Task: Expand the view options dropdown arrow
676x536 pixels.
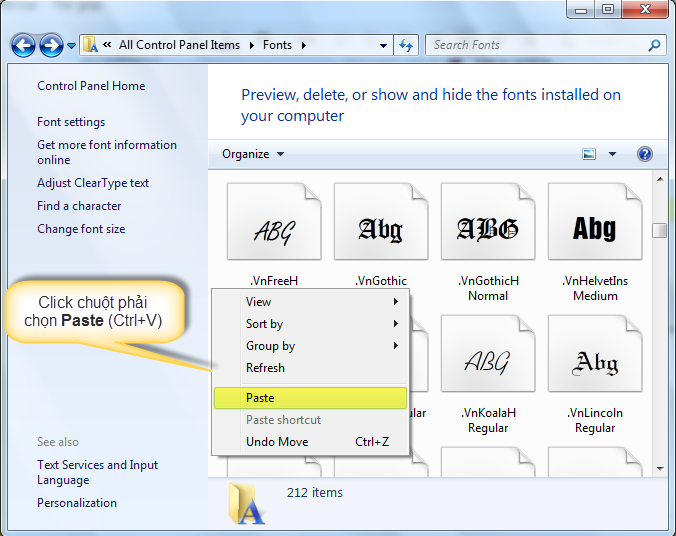Action: 612,154
